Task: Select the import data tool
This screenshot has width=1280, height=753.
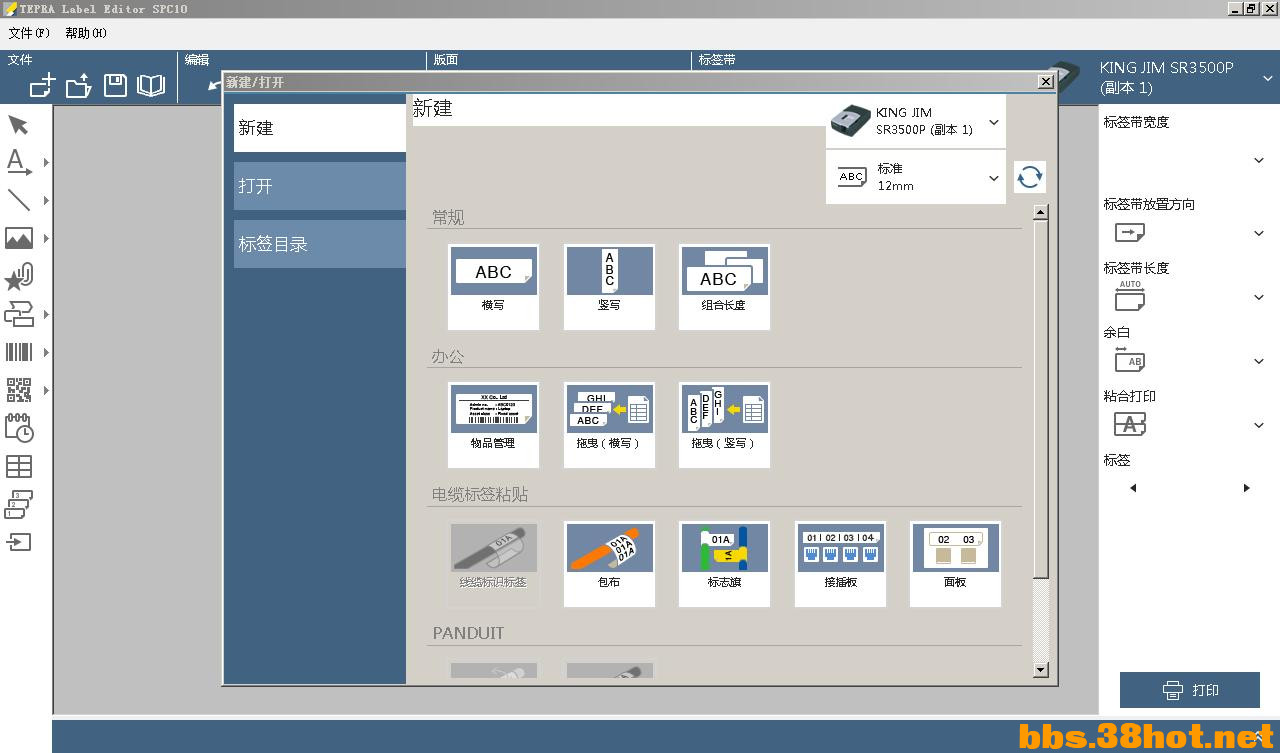Action: pyautogui.click(x=18, y=542)
